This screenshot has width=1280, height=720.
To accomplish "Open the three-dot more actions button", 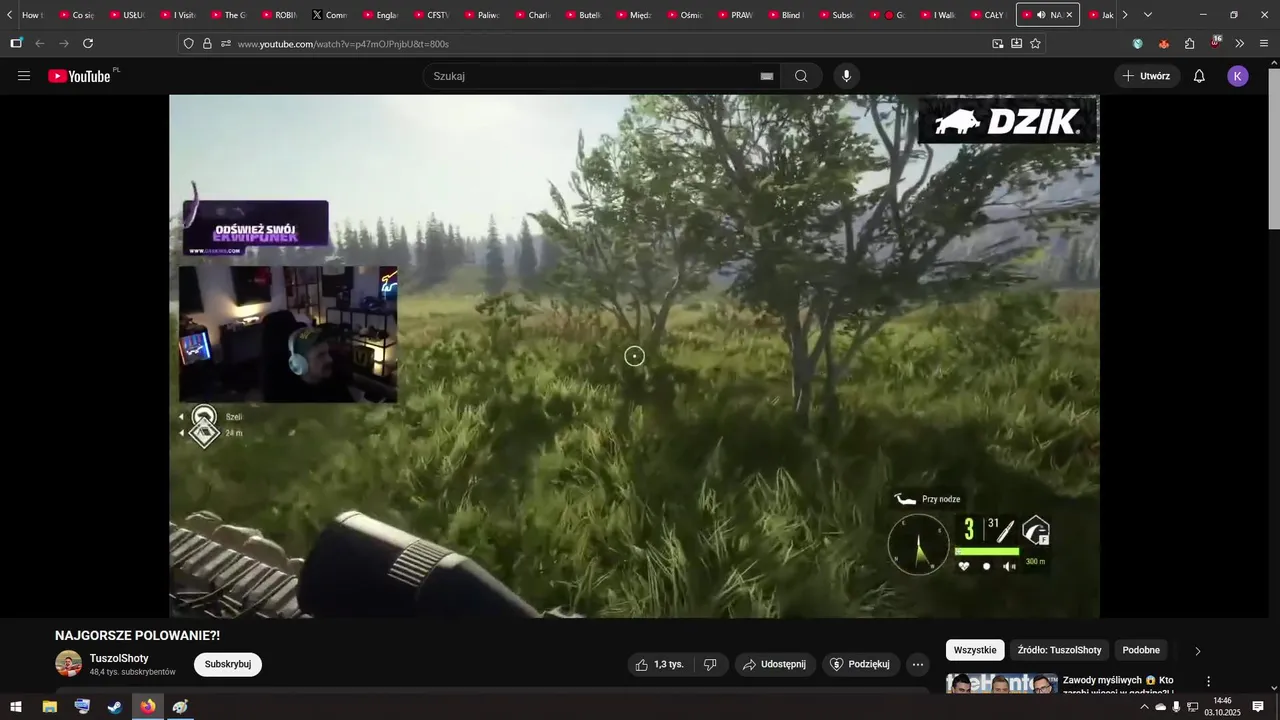I will click(918, 664).
